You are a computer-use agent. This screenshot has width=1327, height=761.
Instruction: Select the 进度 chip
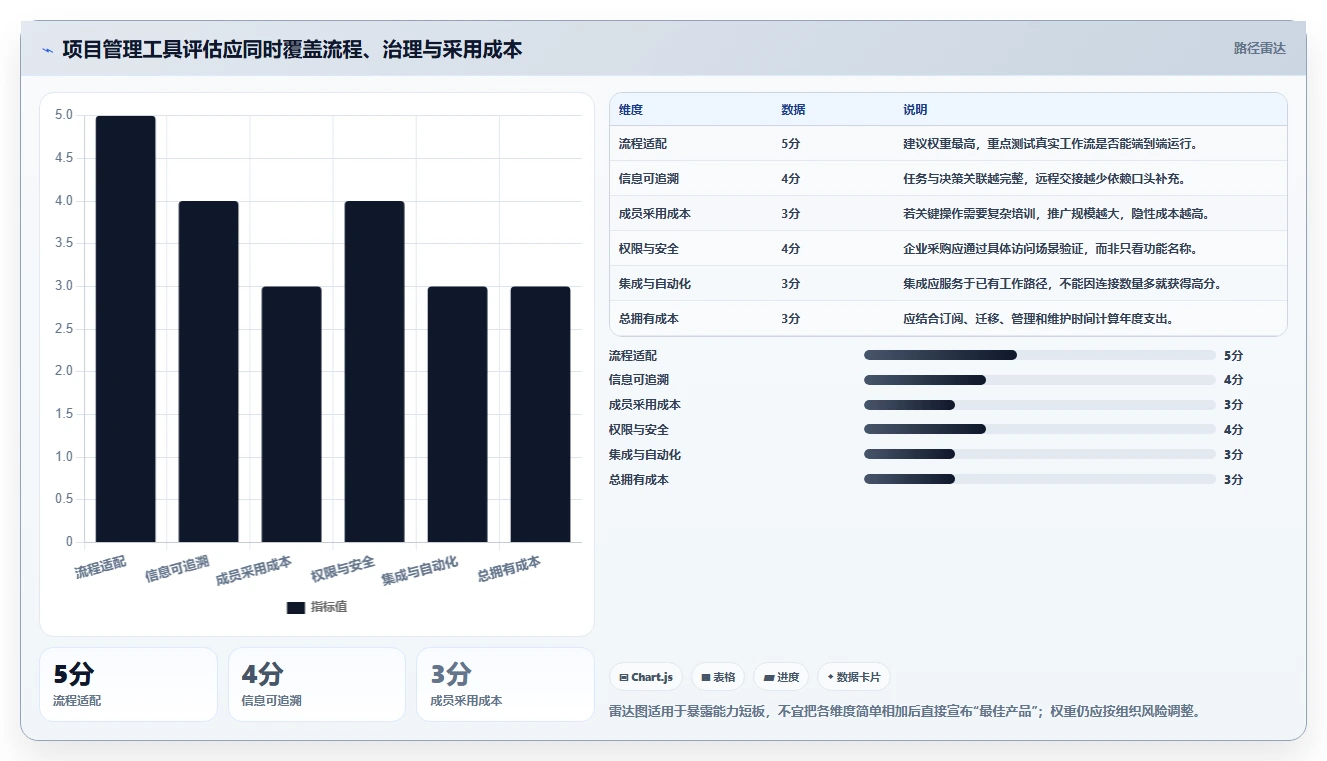[781, 677]
